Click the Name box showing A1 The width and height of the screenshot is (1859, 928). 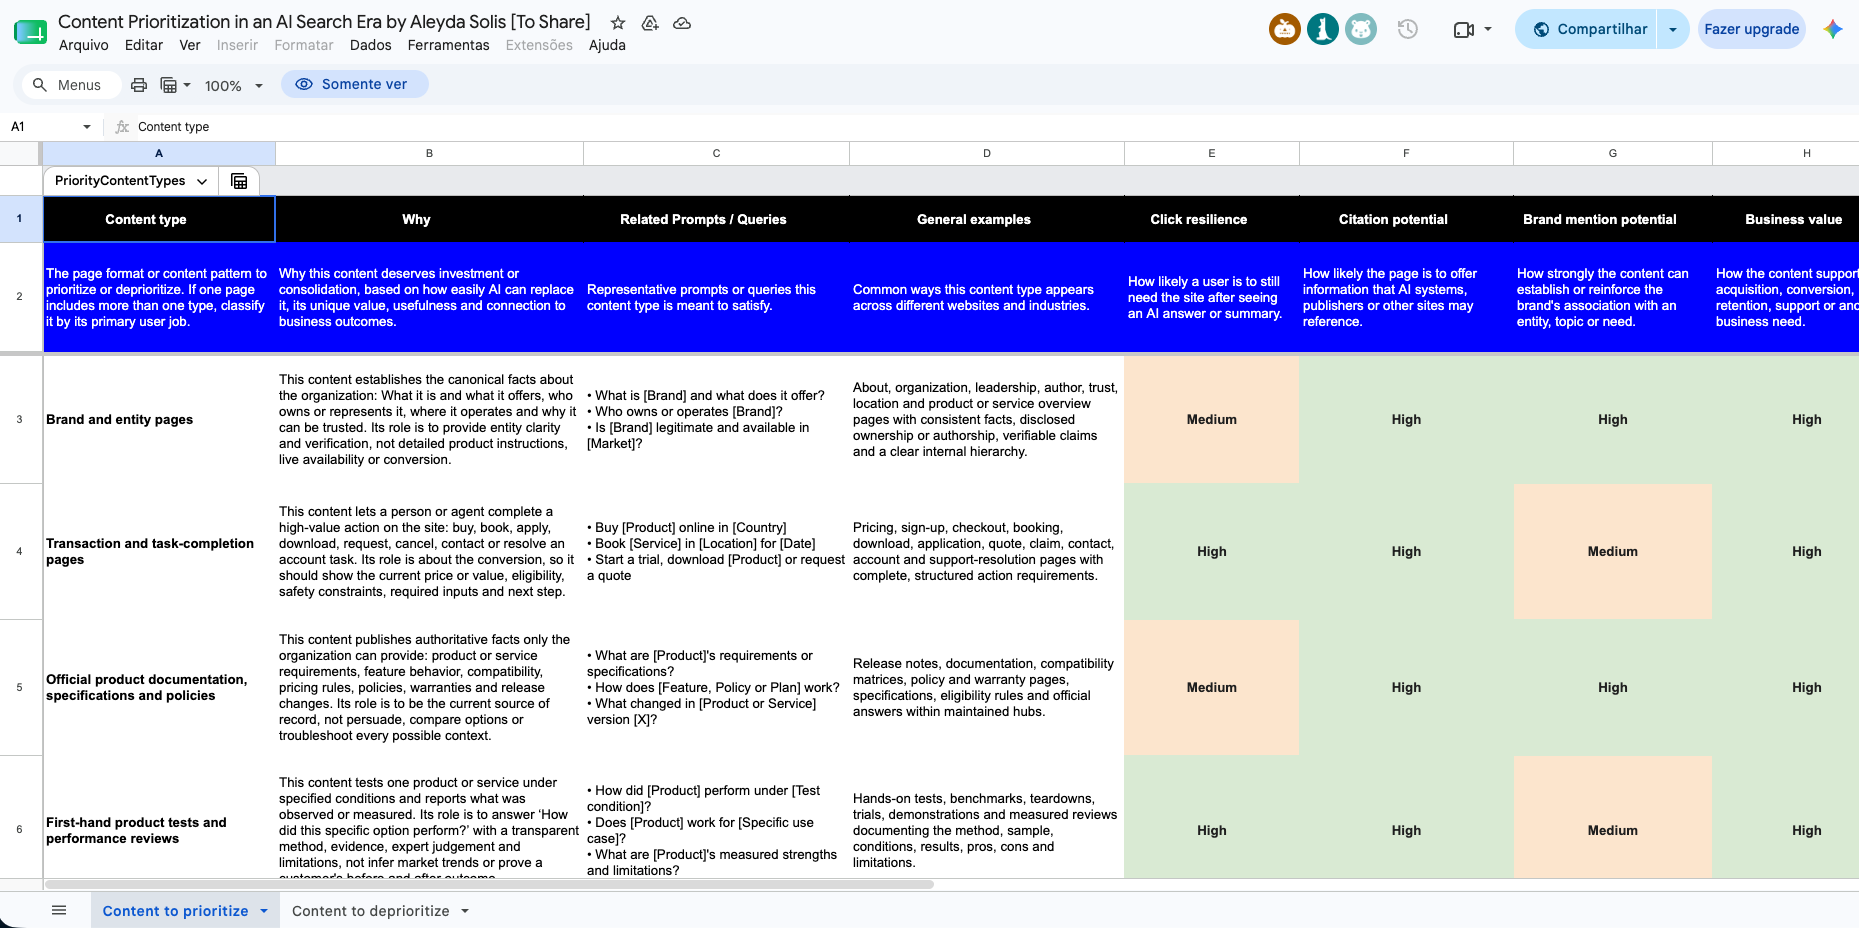(50, 127)
